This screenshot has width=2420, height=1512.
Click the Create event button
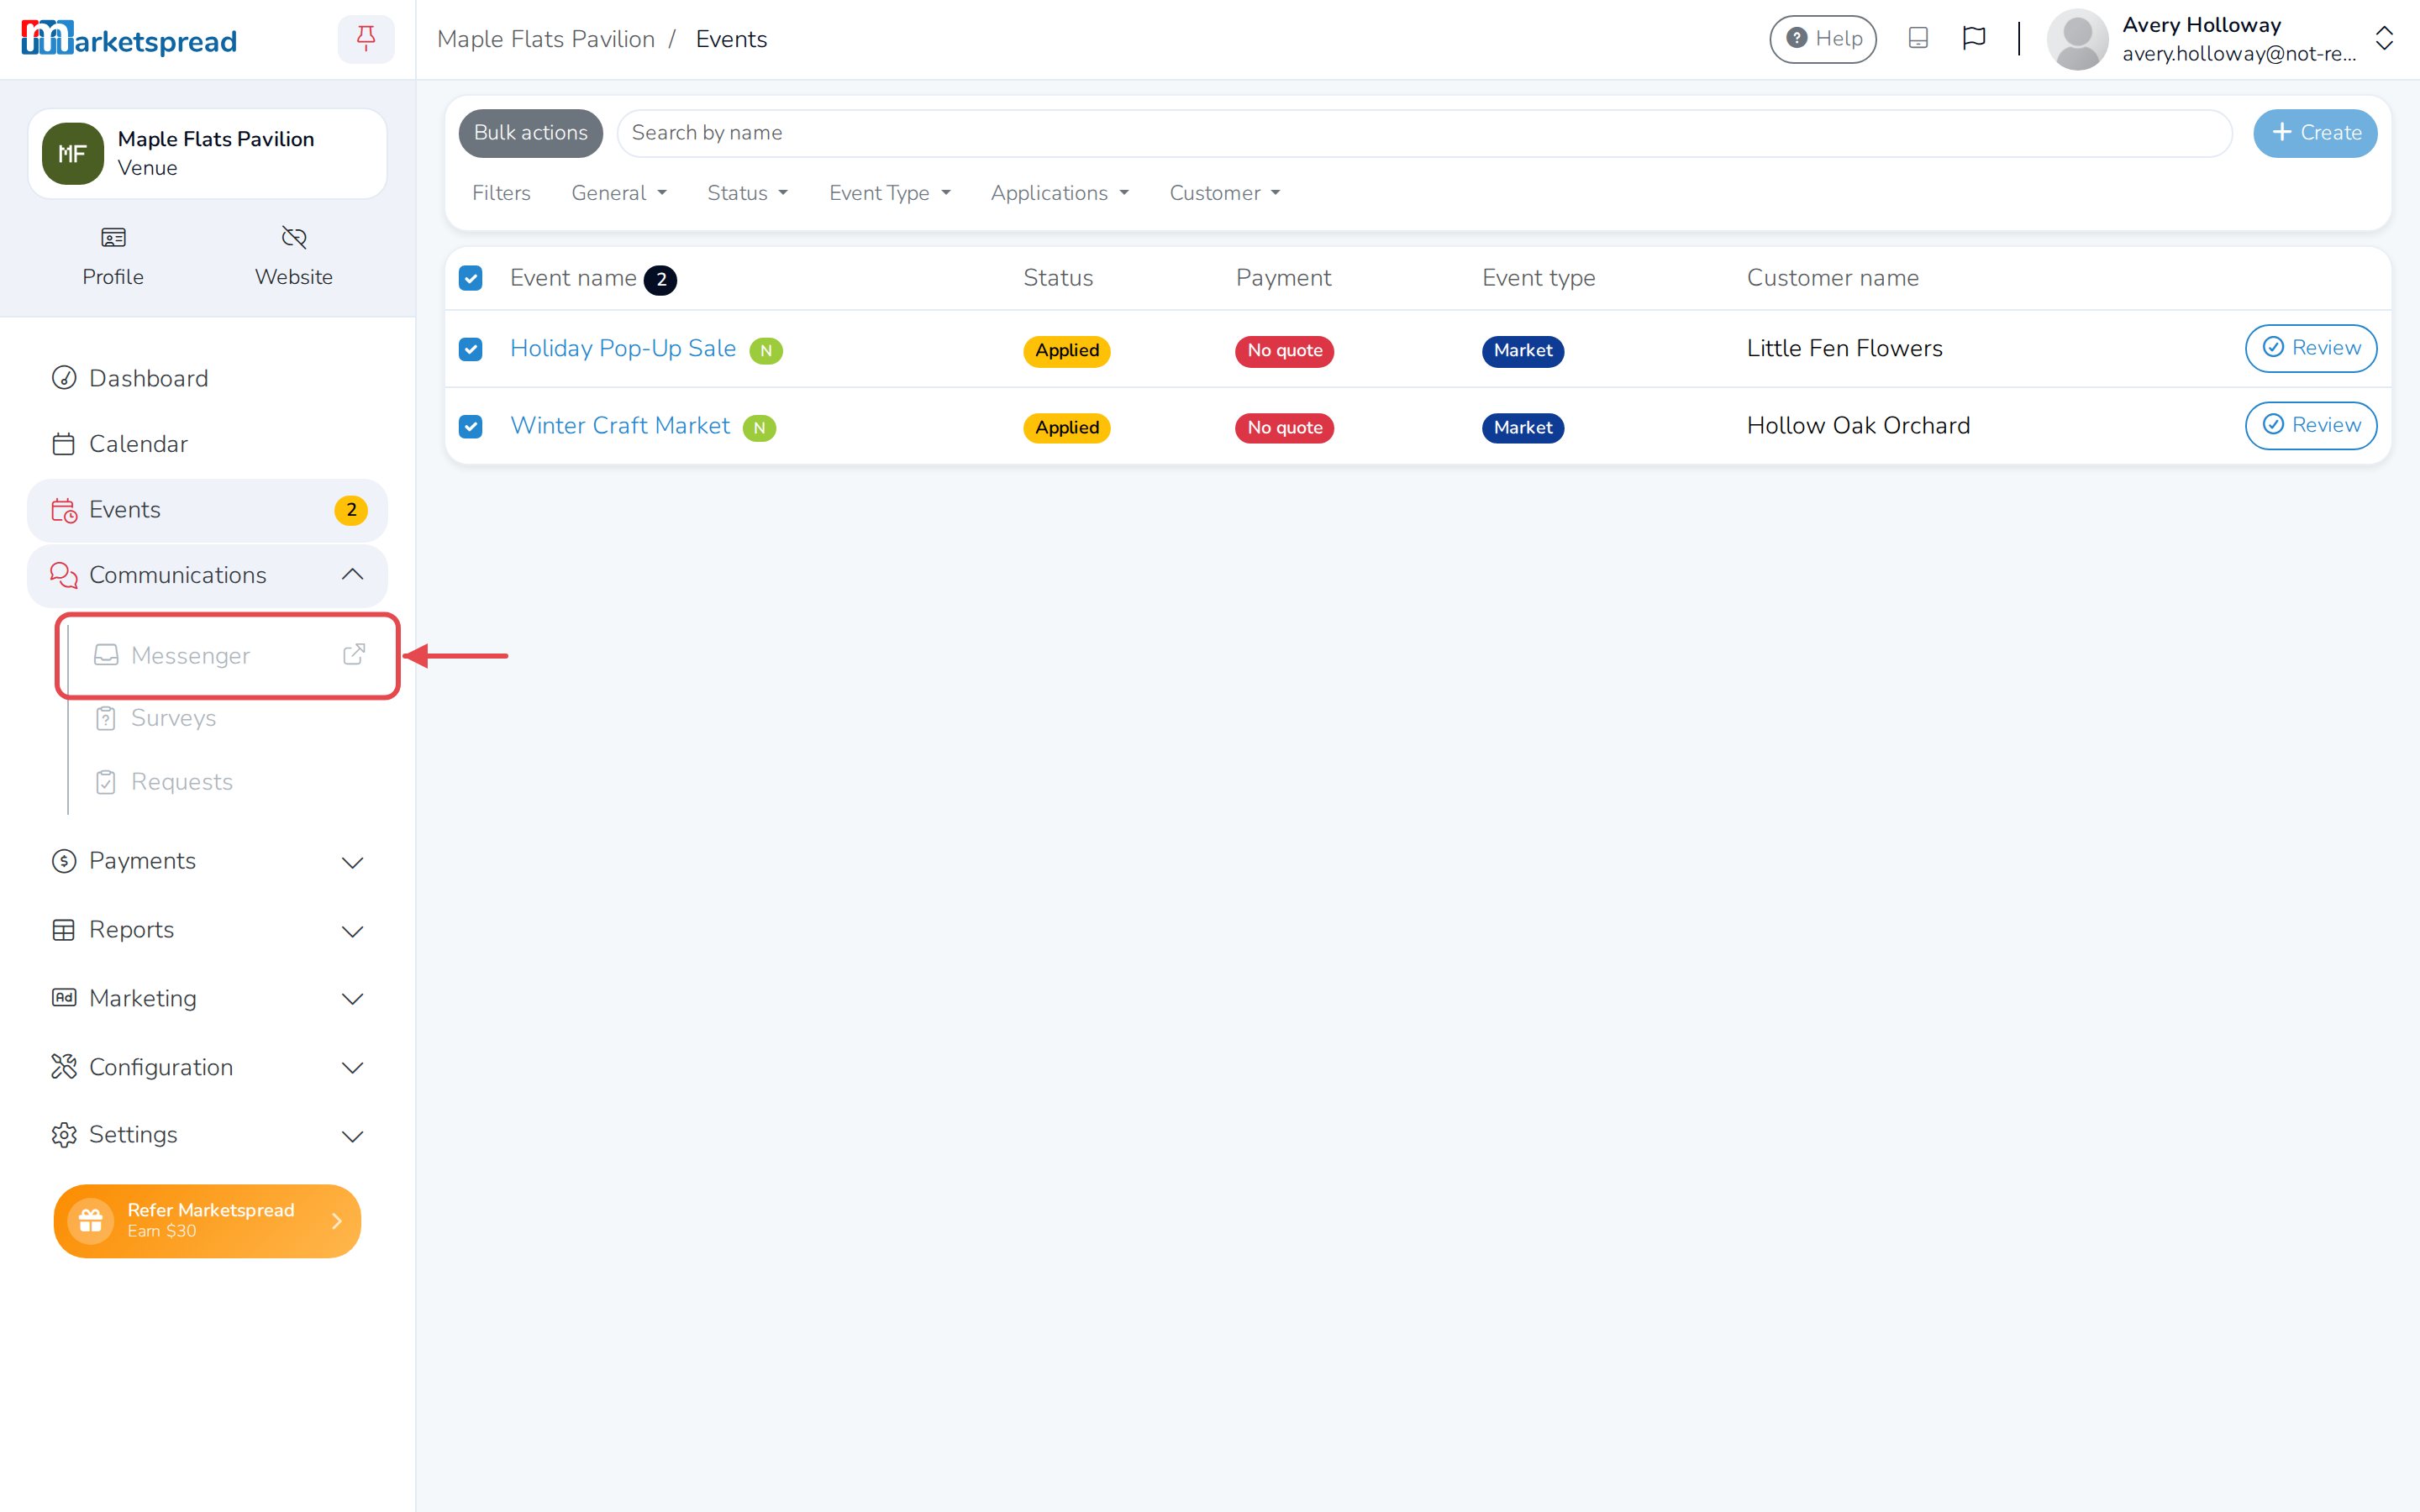[x=2314, y=133]
